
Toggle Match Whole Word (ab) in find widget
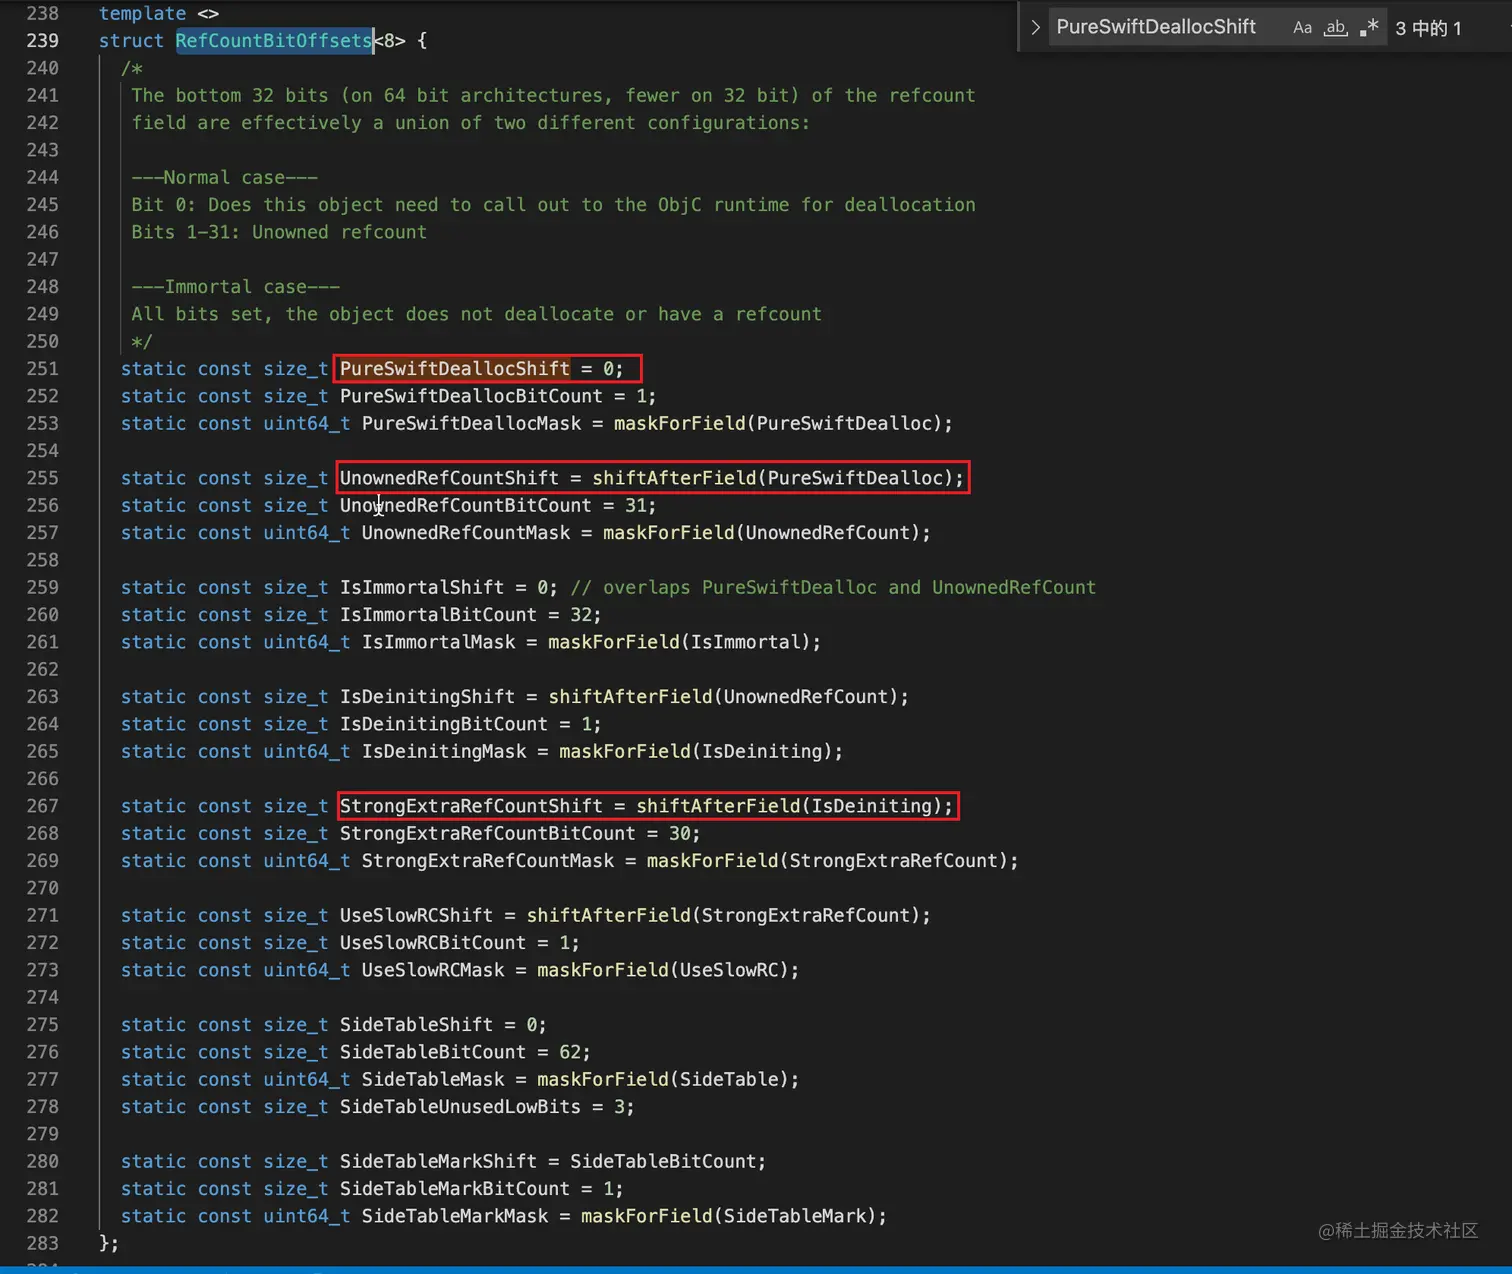[x=1335, y=28]
